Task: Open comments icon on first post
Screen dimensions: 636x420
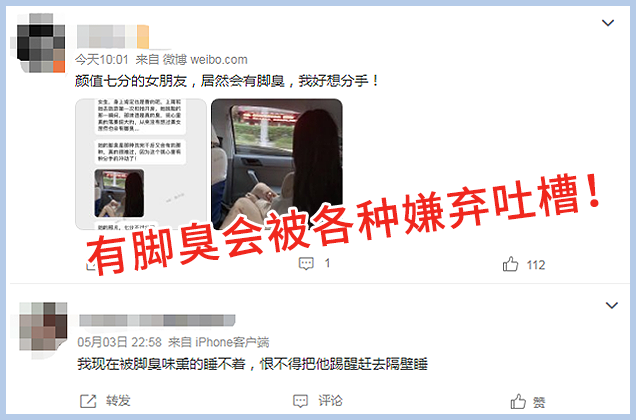Action: click(306, 264)
